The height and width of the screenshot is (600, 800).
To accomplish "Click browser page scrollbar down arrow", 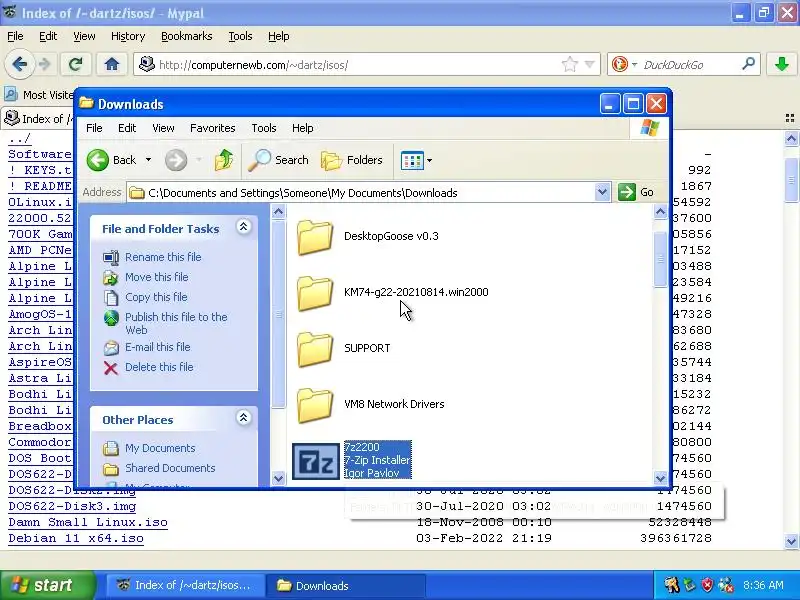I will tap(791, 541).
